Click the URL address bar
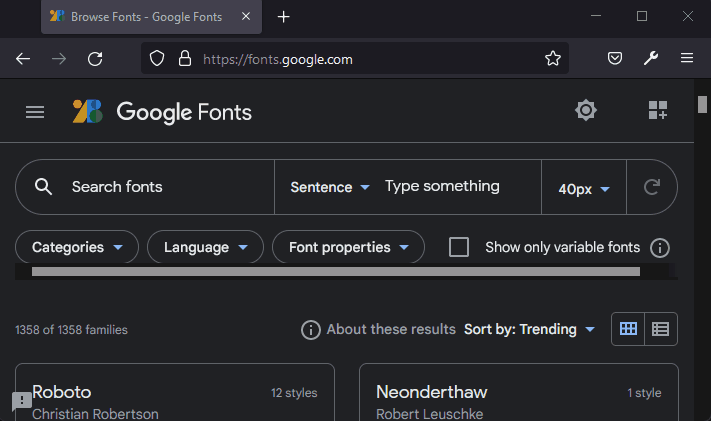 (x=355, y=59)
